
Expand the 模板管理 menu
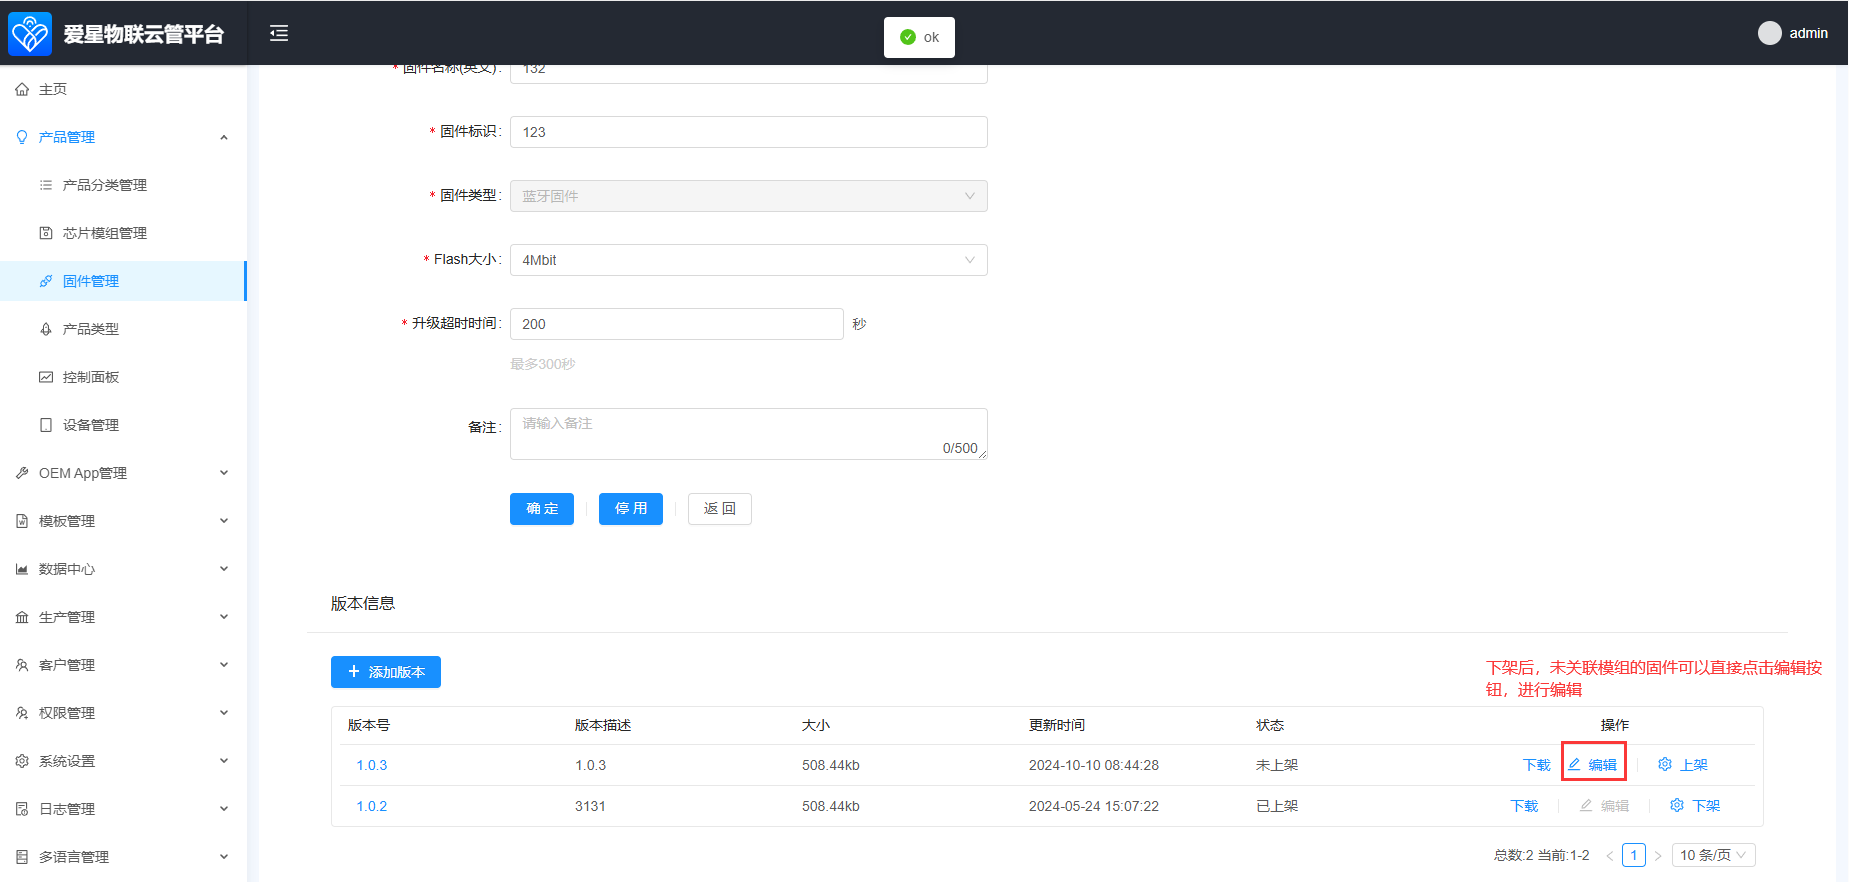point(123,521)
